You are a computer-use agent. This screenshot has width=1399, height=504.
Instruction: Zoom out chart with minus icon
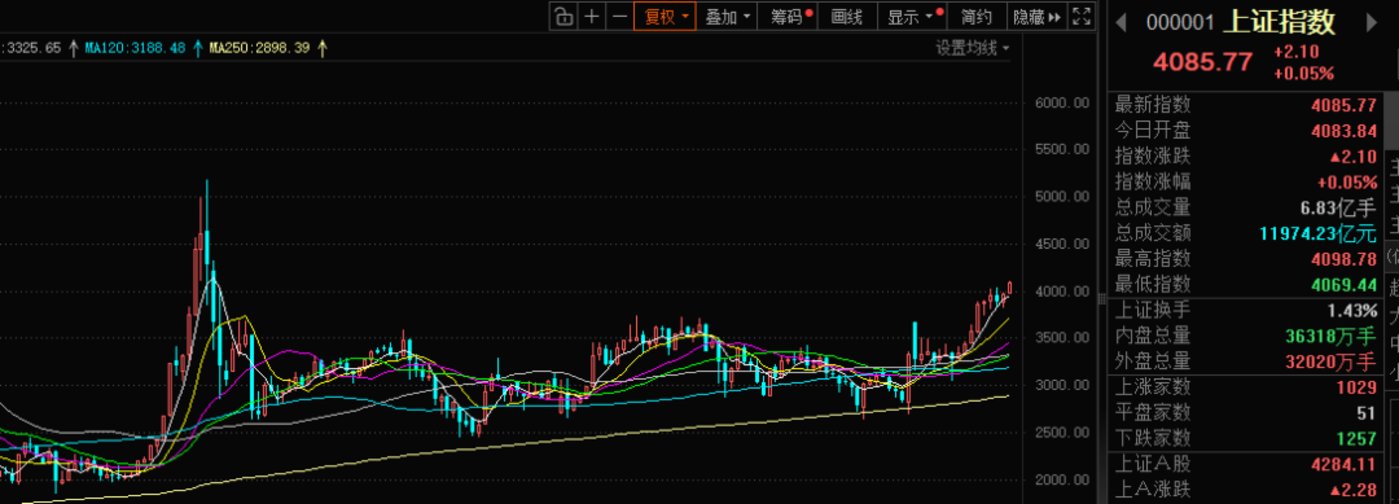click(x=619, y=16)
